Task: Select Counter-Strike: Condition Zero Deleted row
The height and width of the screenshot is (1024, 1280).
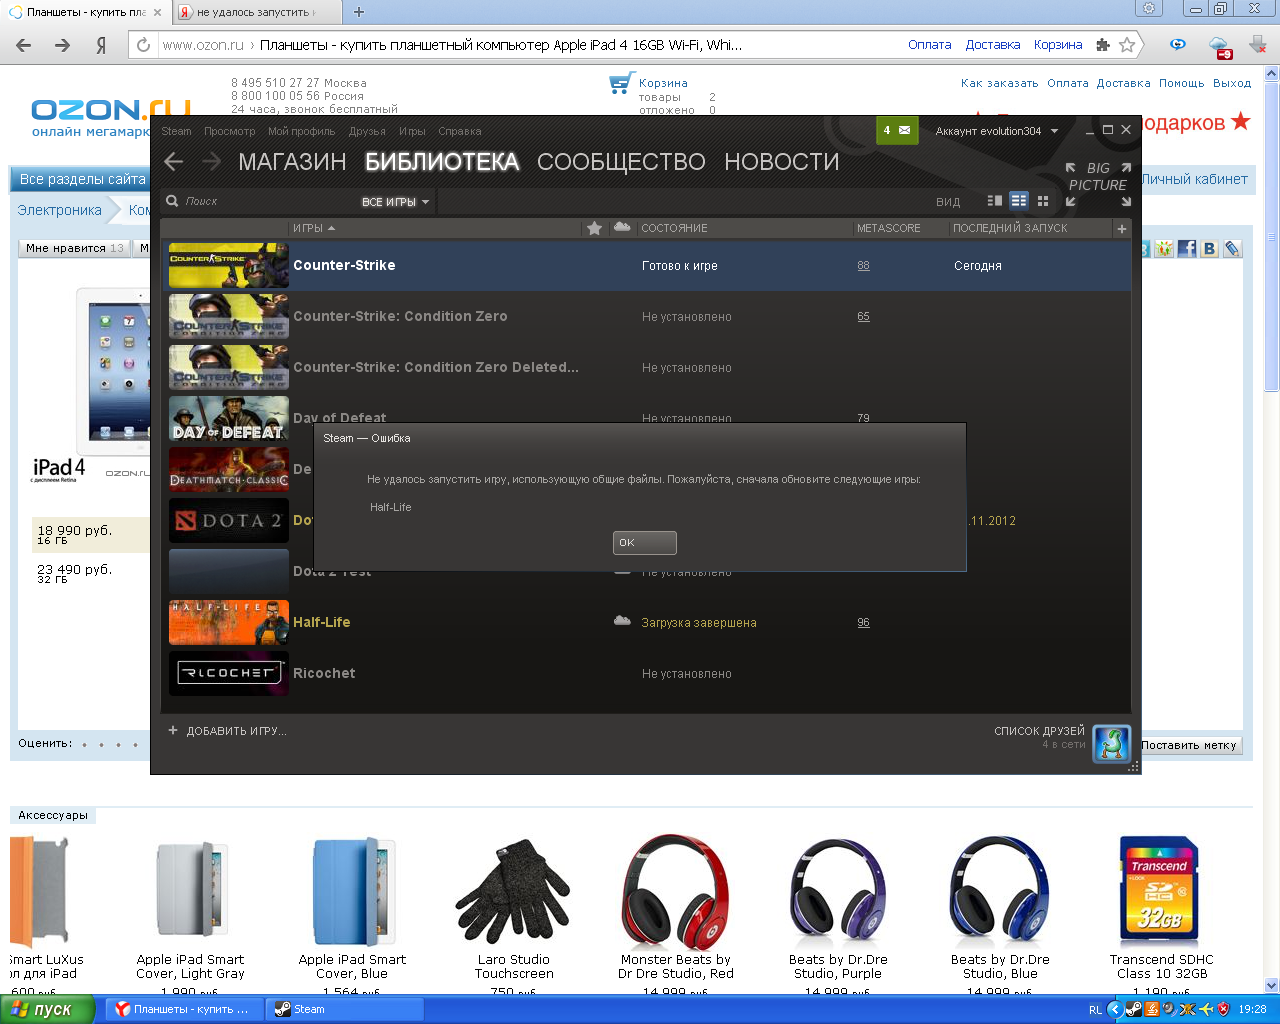Action: tap(647, 367)
